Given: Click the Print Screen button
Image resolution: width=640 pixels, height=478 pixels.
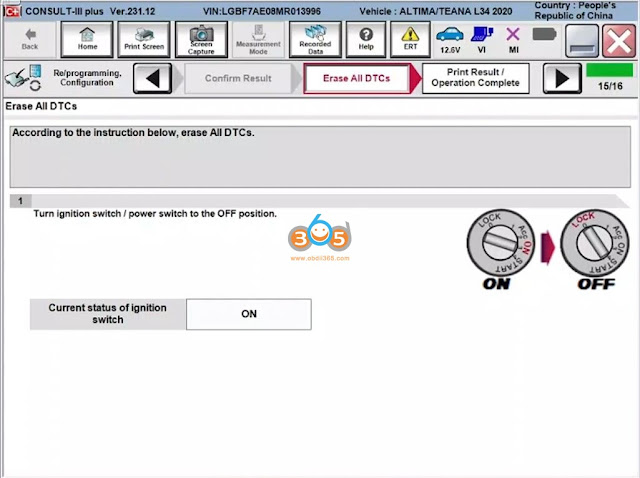Looking at the screenshot, I should [x=144, y=40].
